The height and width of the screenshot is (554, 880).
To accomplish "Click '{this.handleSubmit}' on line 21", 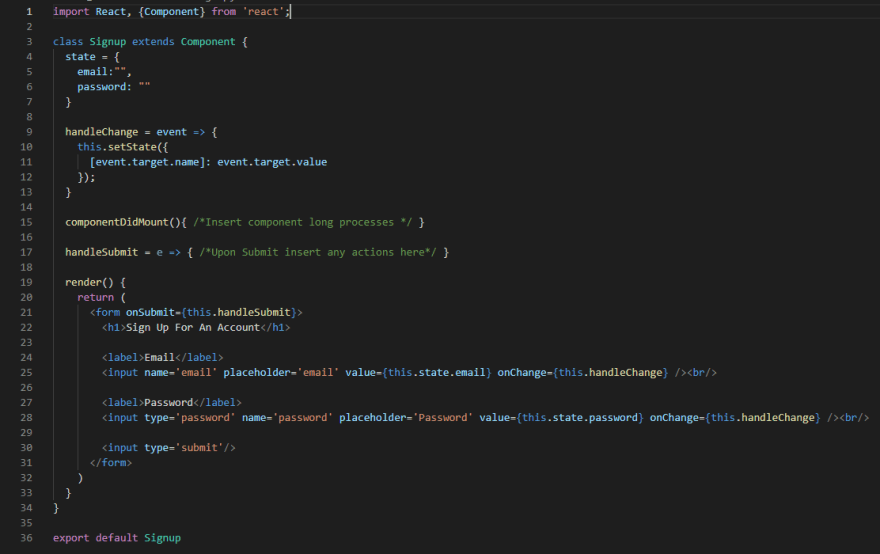I will point(239,313).
